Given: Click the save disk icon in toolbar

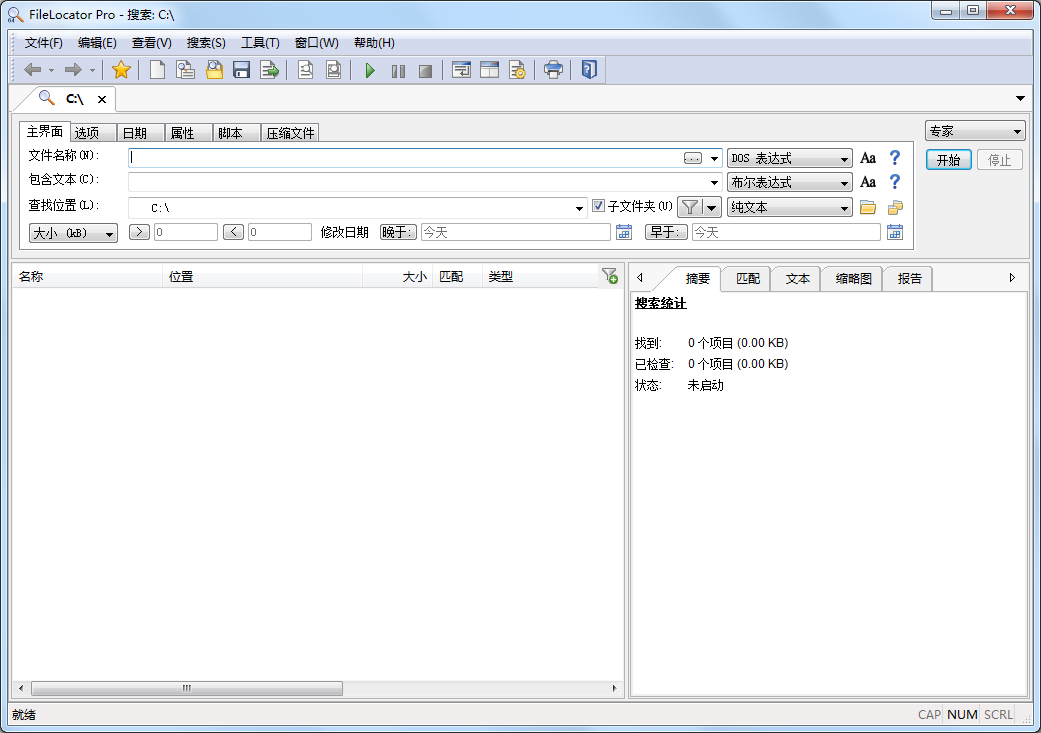Looking at the screenshot, I should pos(241,70).
